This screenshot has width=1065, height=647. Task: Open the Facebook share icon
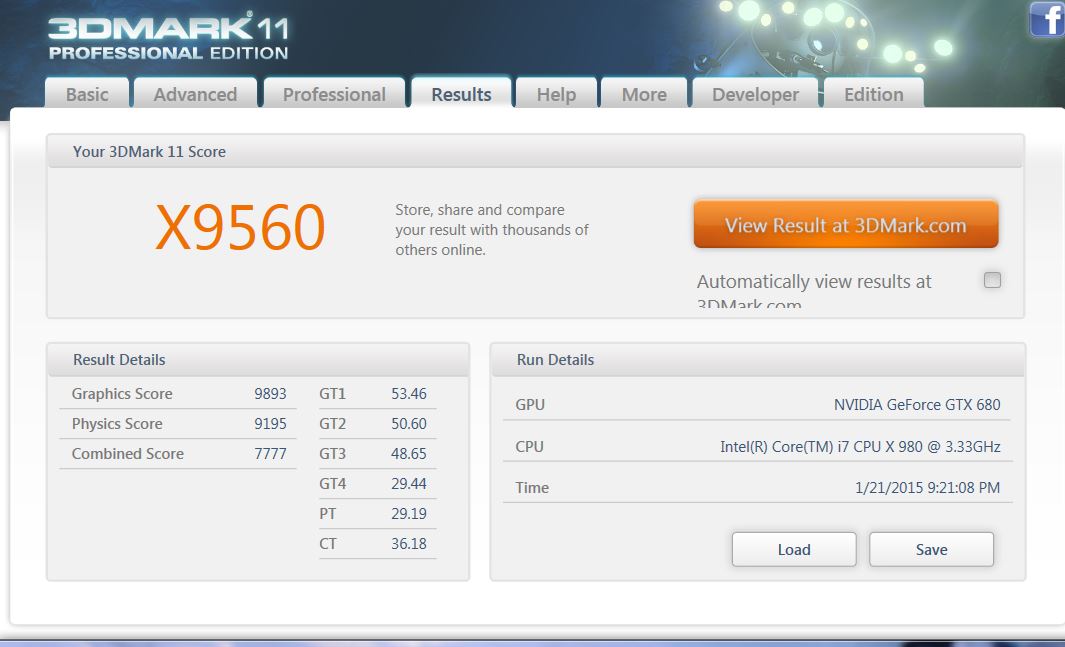1047,19
